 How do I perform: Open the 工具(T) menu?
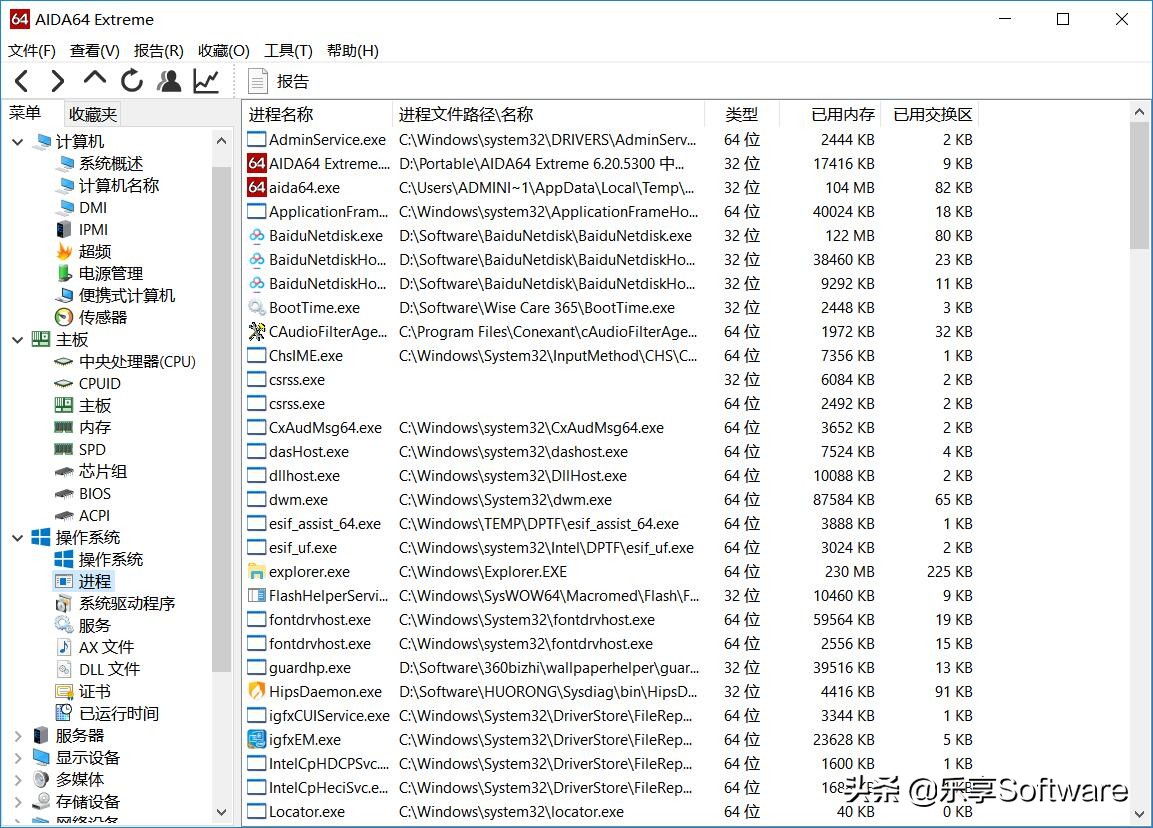click(288, 51)
